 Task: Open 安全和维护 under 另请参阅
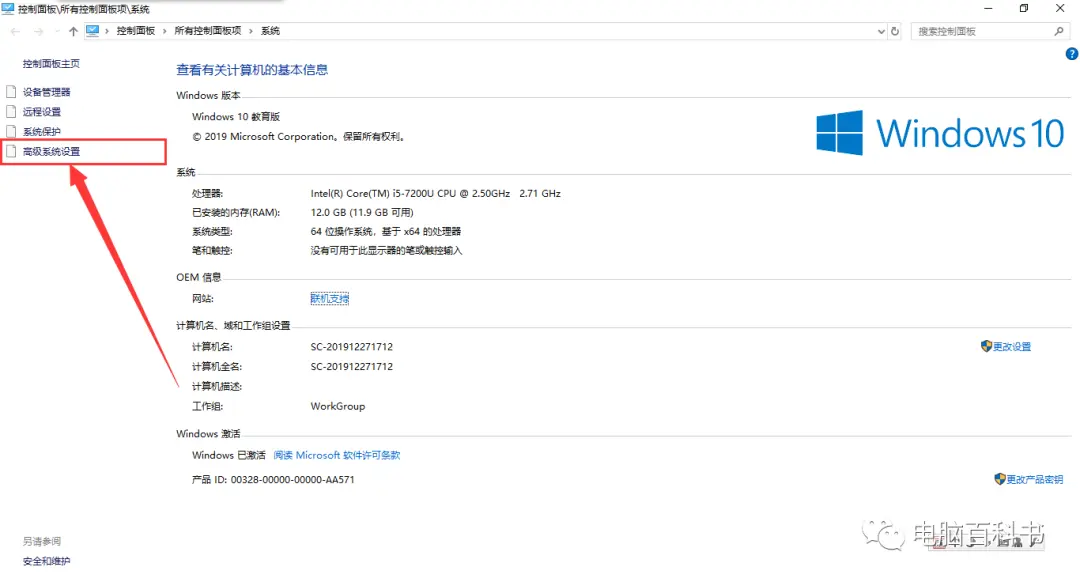pyautogui.click(x=46, y=561)
